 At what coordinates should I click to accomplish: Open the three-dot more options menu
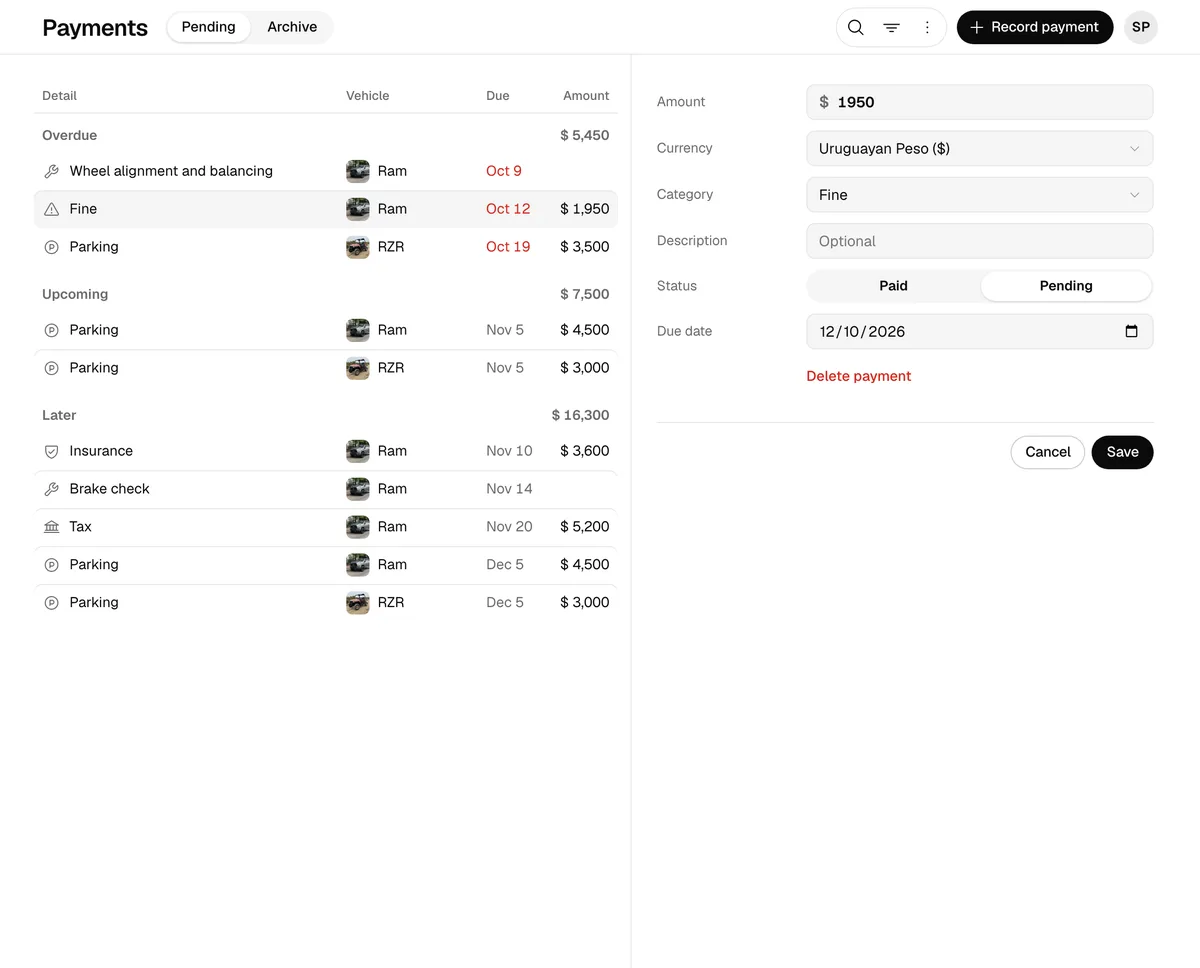(x=927, y=27)
